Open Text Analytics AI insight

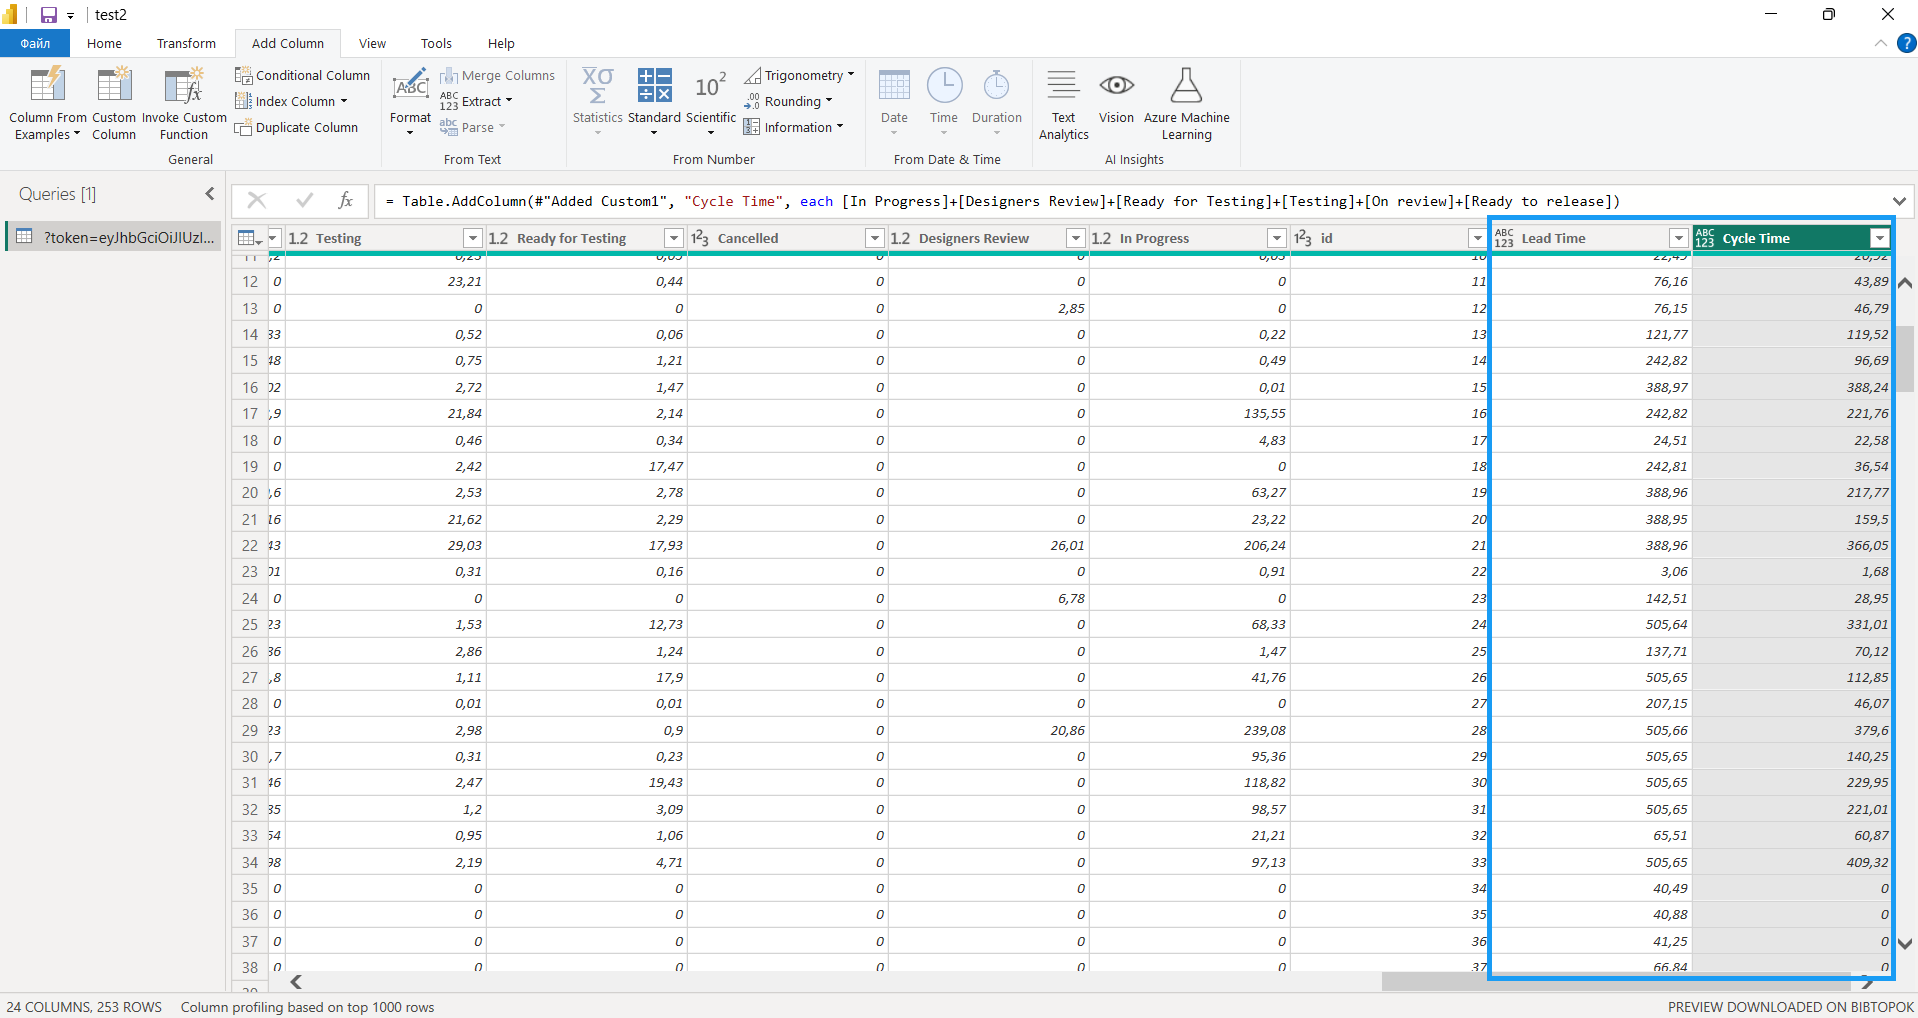click(1063, 87)
